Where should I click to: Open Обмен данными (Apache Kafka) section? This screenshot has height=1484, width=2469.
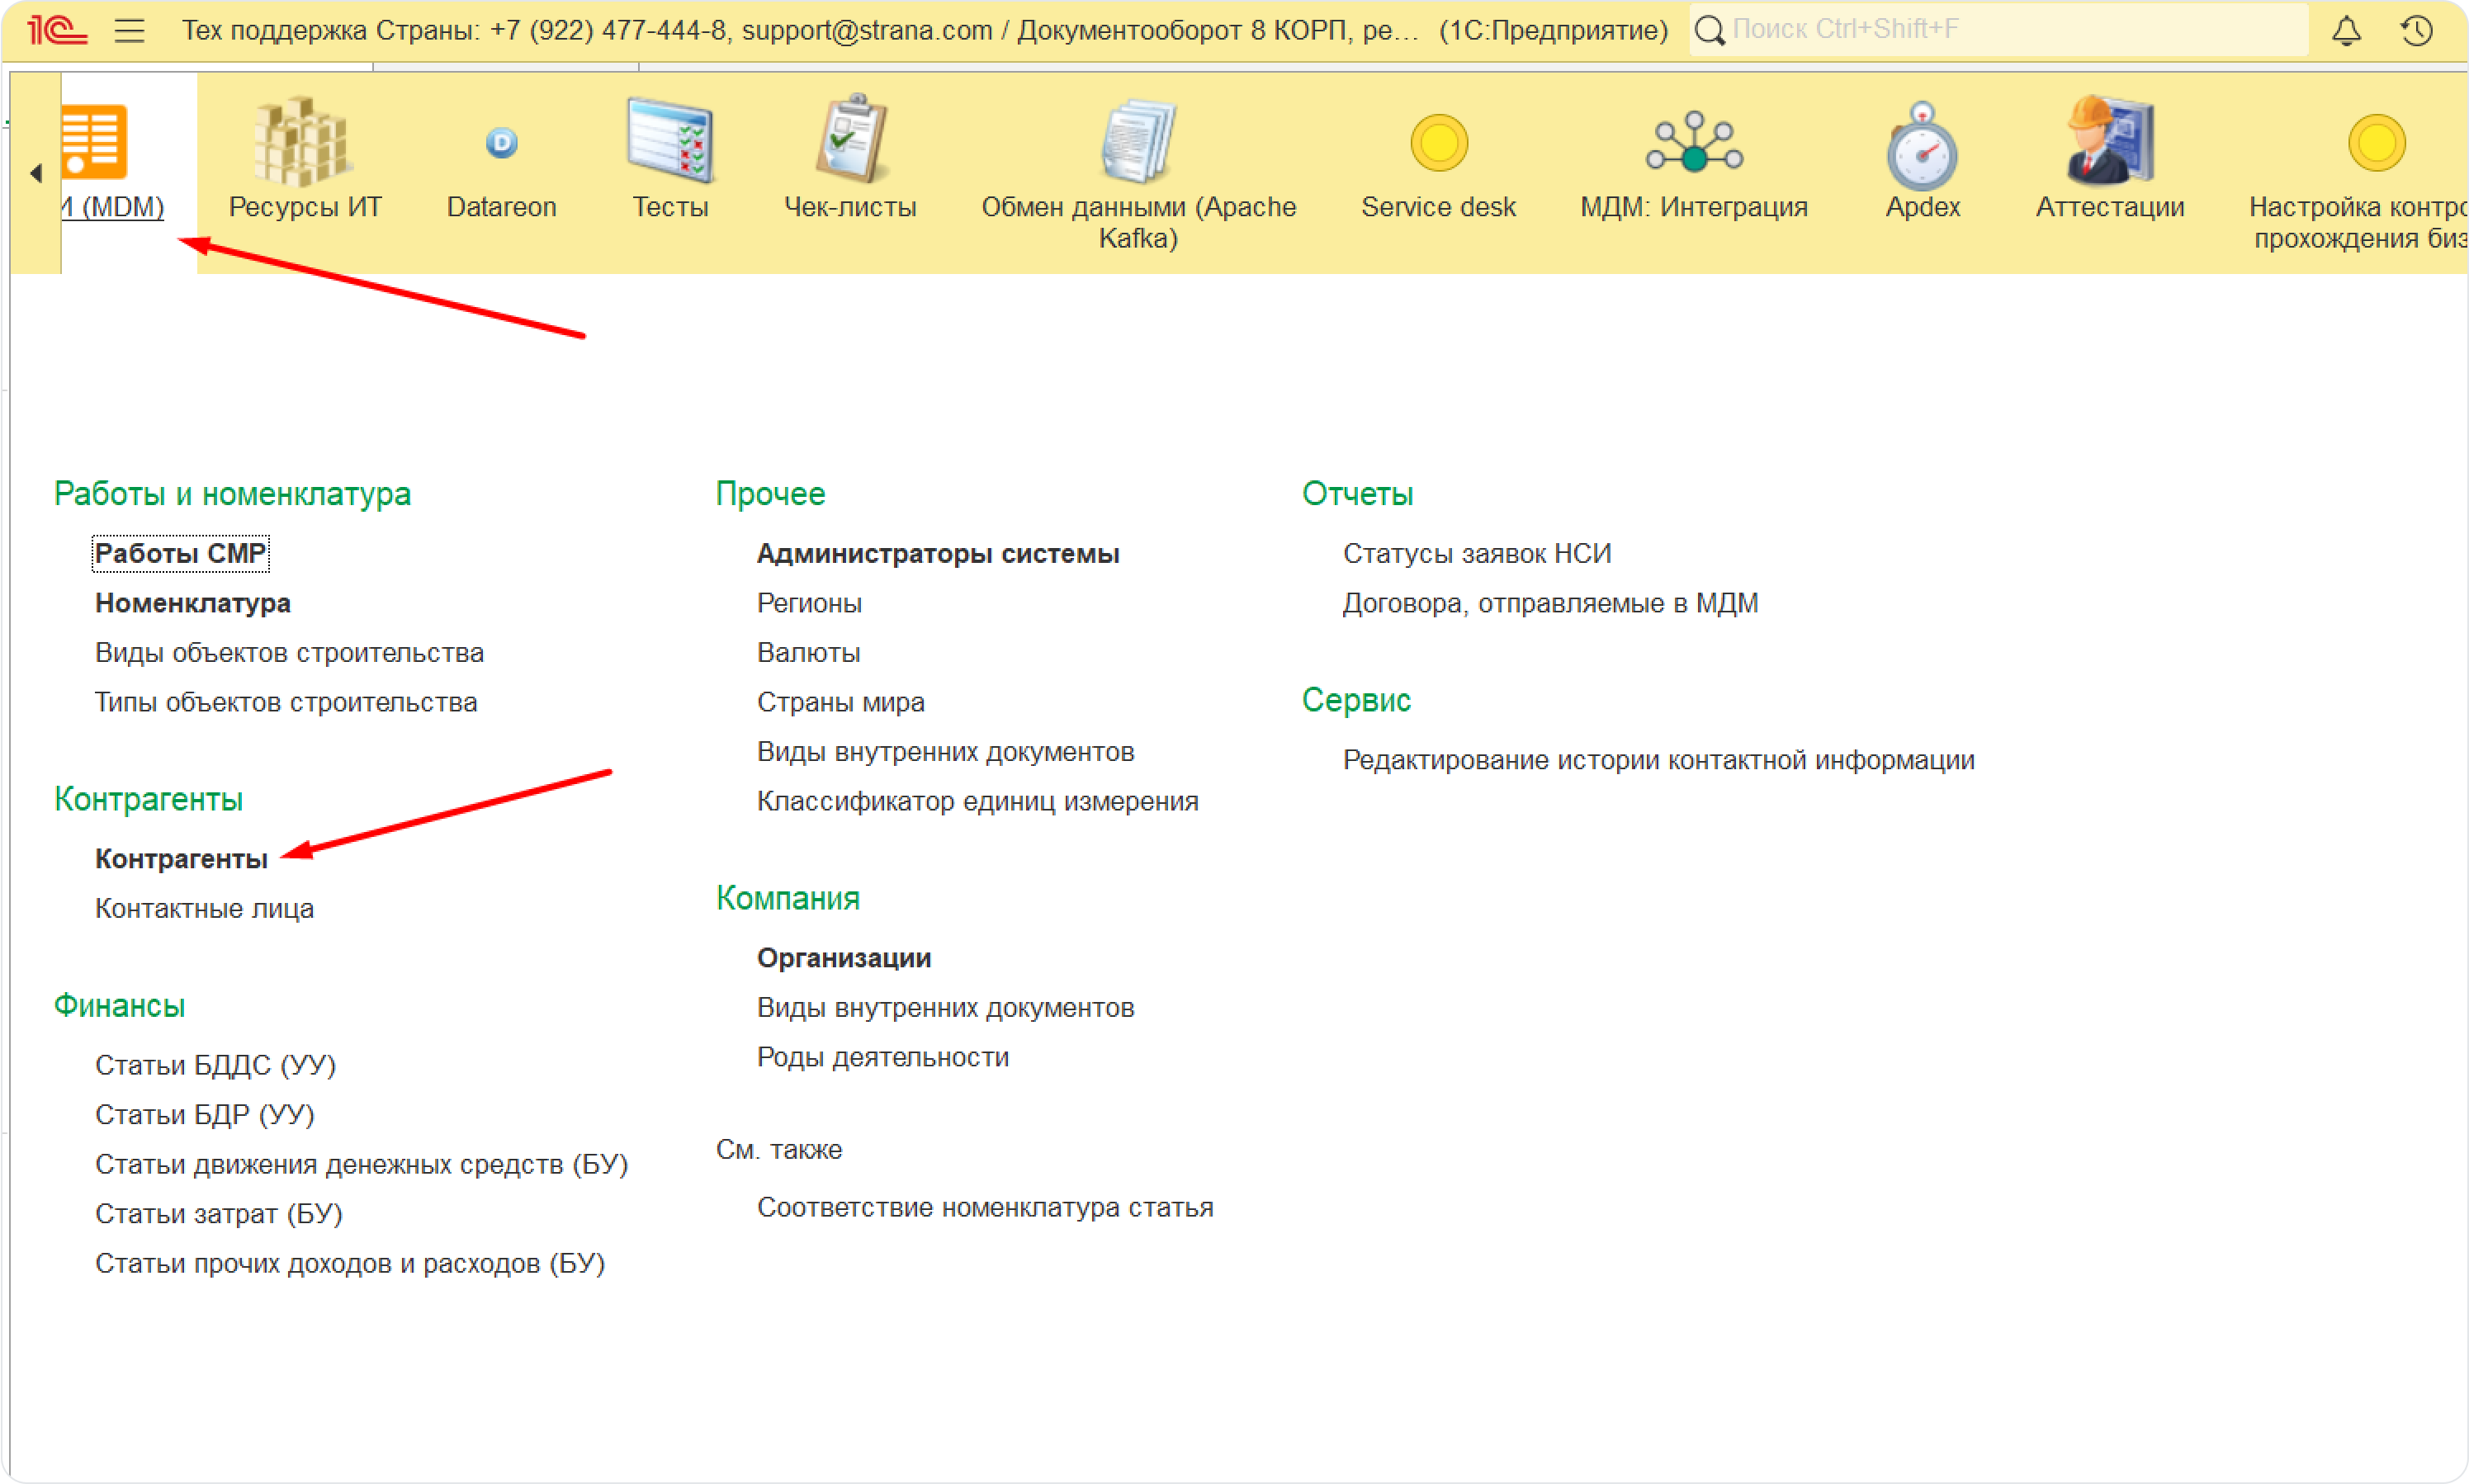(x=1138, y=143)
